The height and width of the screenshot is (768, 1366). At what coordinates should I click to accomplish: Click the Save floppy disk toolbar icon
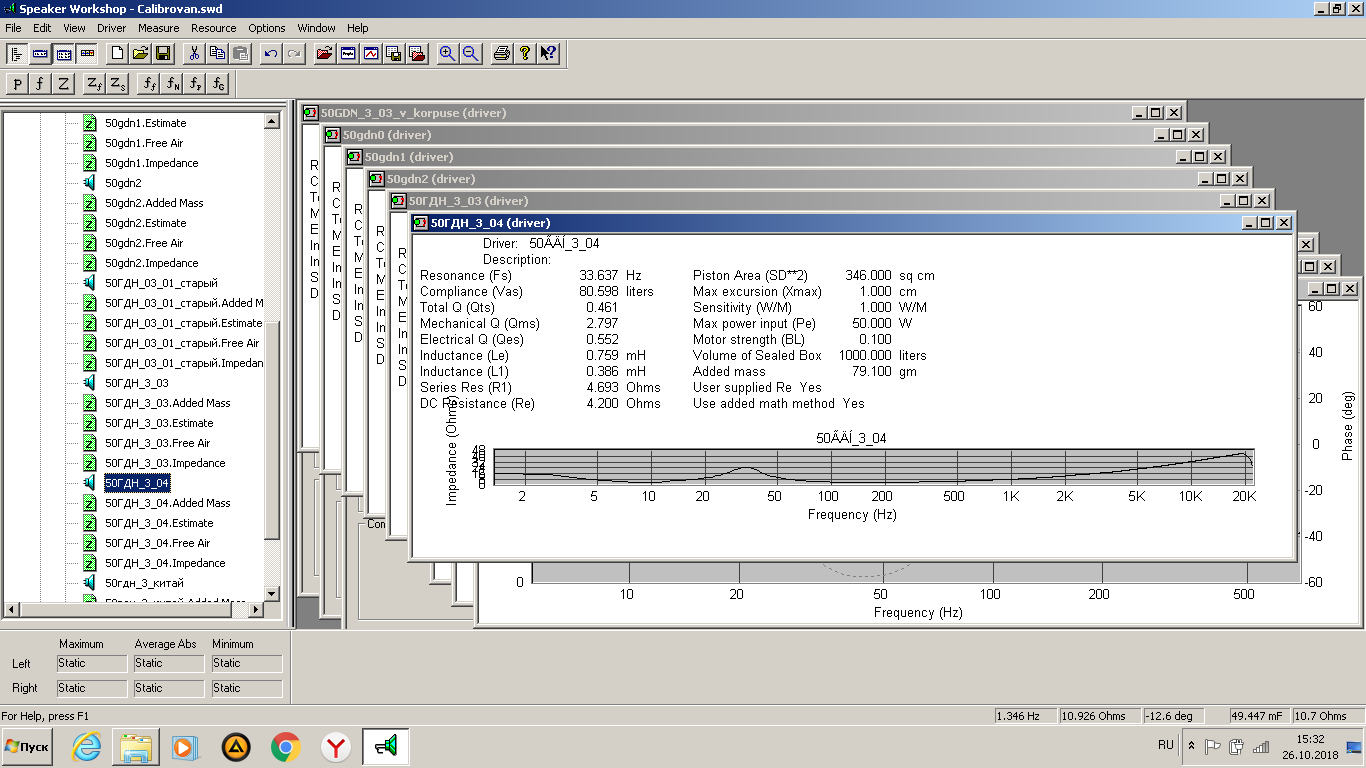pos(163,54)
